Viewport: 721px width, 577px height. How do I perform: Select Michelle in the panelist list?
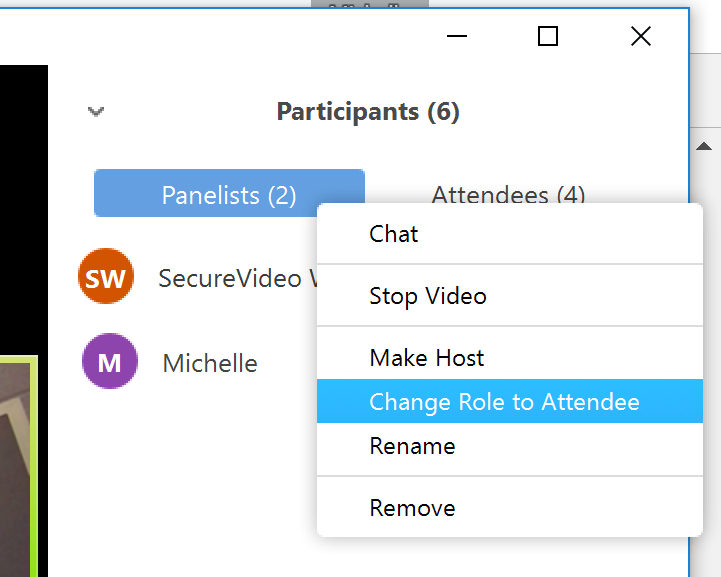pyautogui.click(x=210, y=363)
